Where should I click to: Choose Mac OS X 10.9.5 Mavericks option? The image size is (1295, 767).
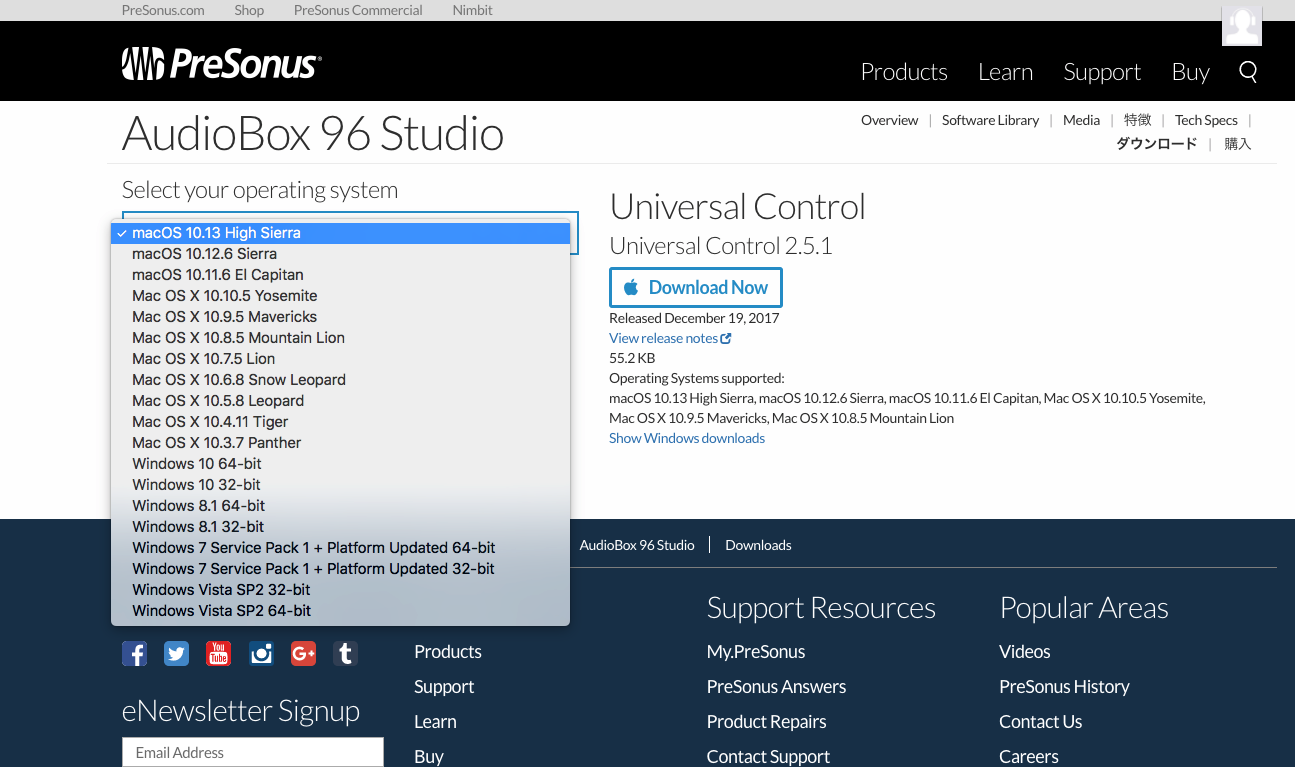pos(341,317)
